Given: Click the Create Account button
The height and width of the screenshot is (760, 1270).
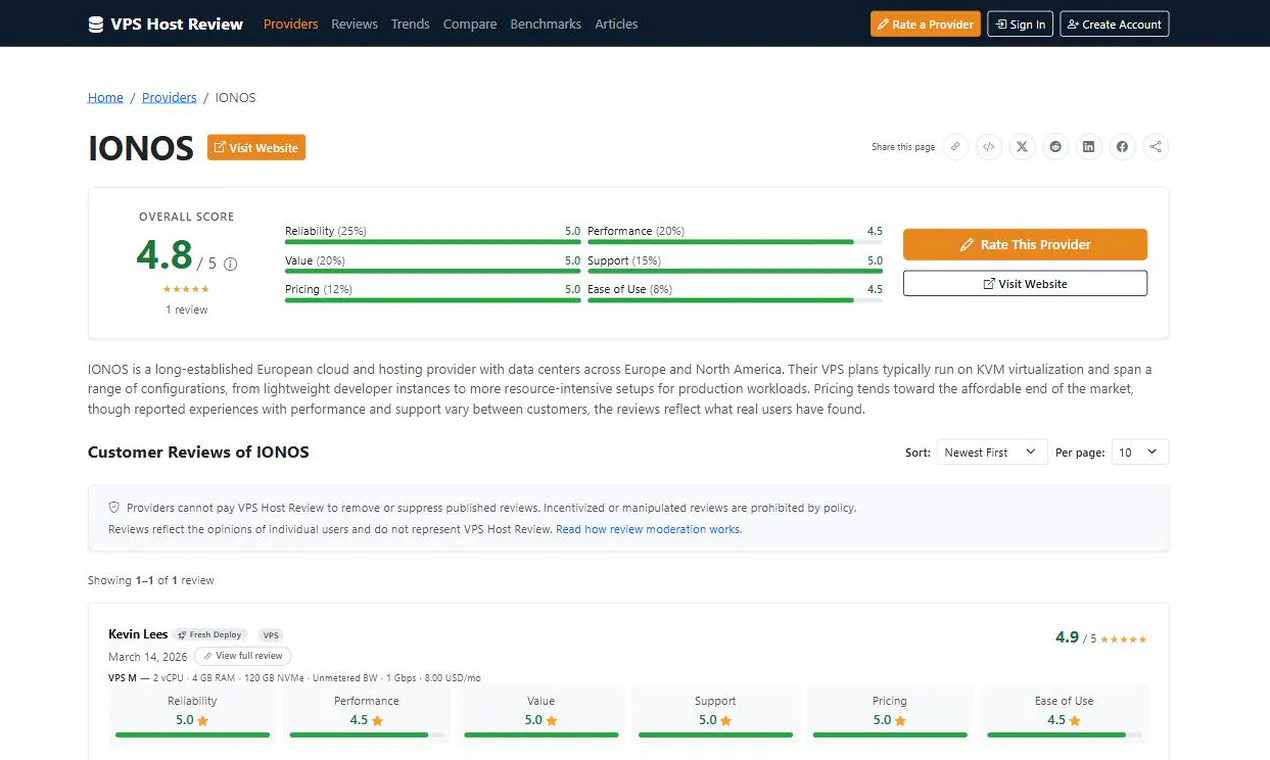Looking at the screenshot, I should pyautogui.click(x=1114, y=24).
